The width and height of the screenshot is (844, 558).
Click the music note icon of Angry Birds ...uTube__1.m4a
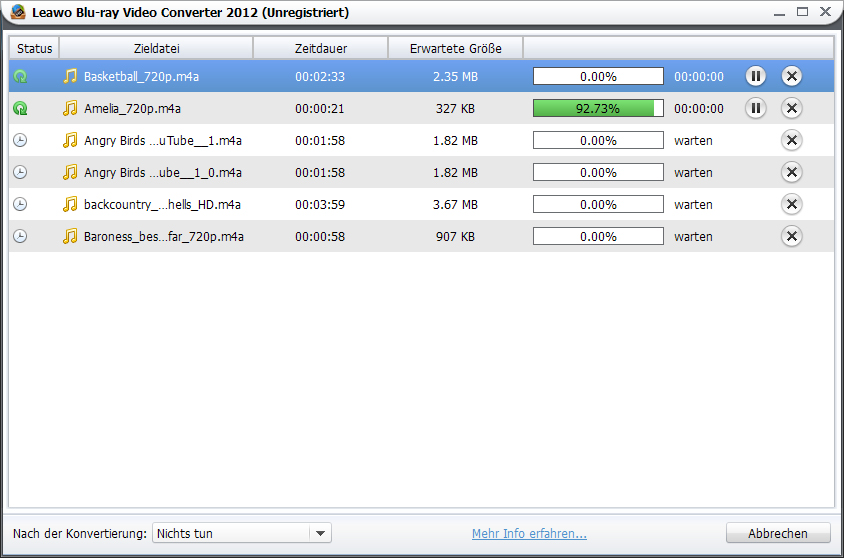pos(70,140)
